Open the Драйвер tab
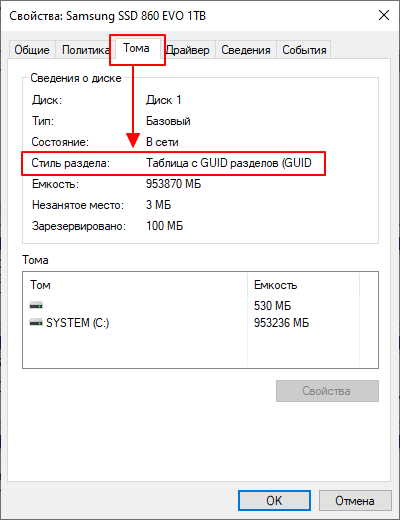Viewport: 400px width, 520px height. coord(188,50)
